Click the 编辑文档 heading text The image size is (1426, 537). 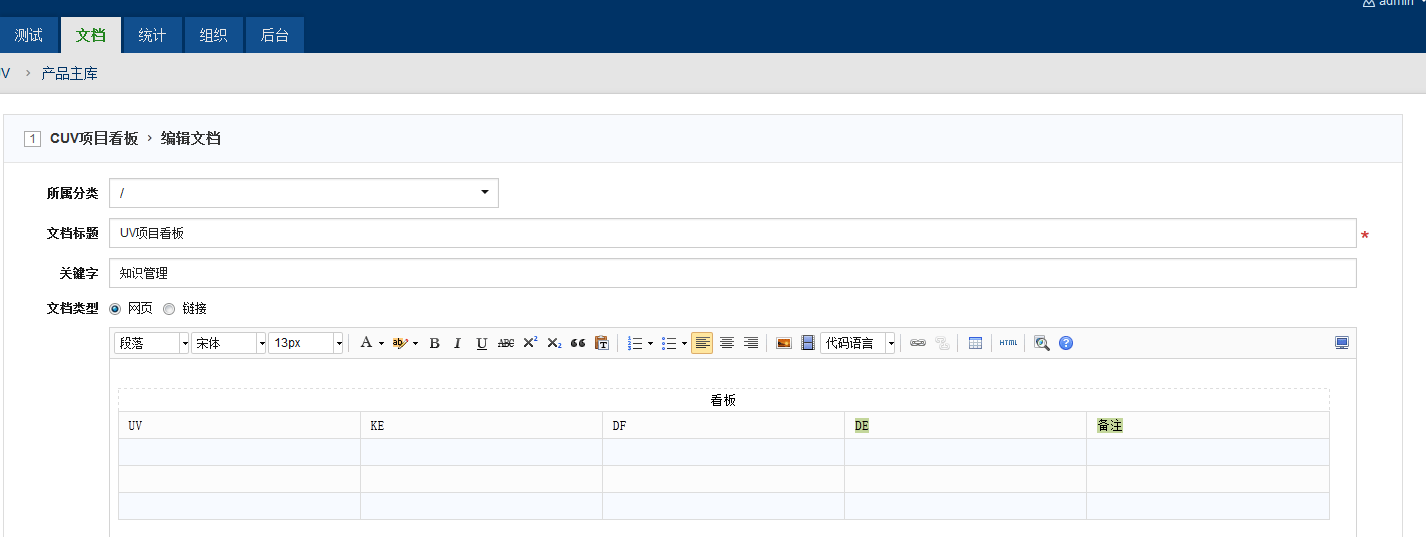191,138
